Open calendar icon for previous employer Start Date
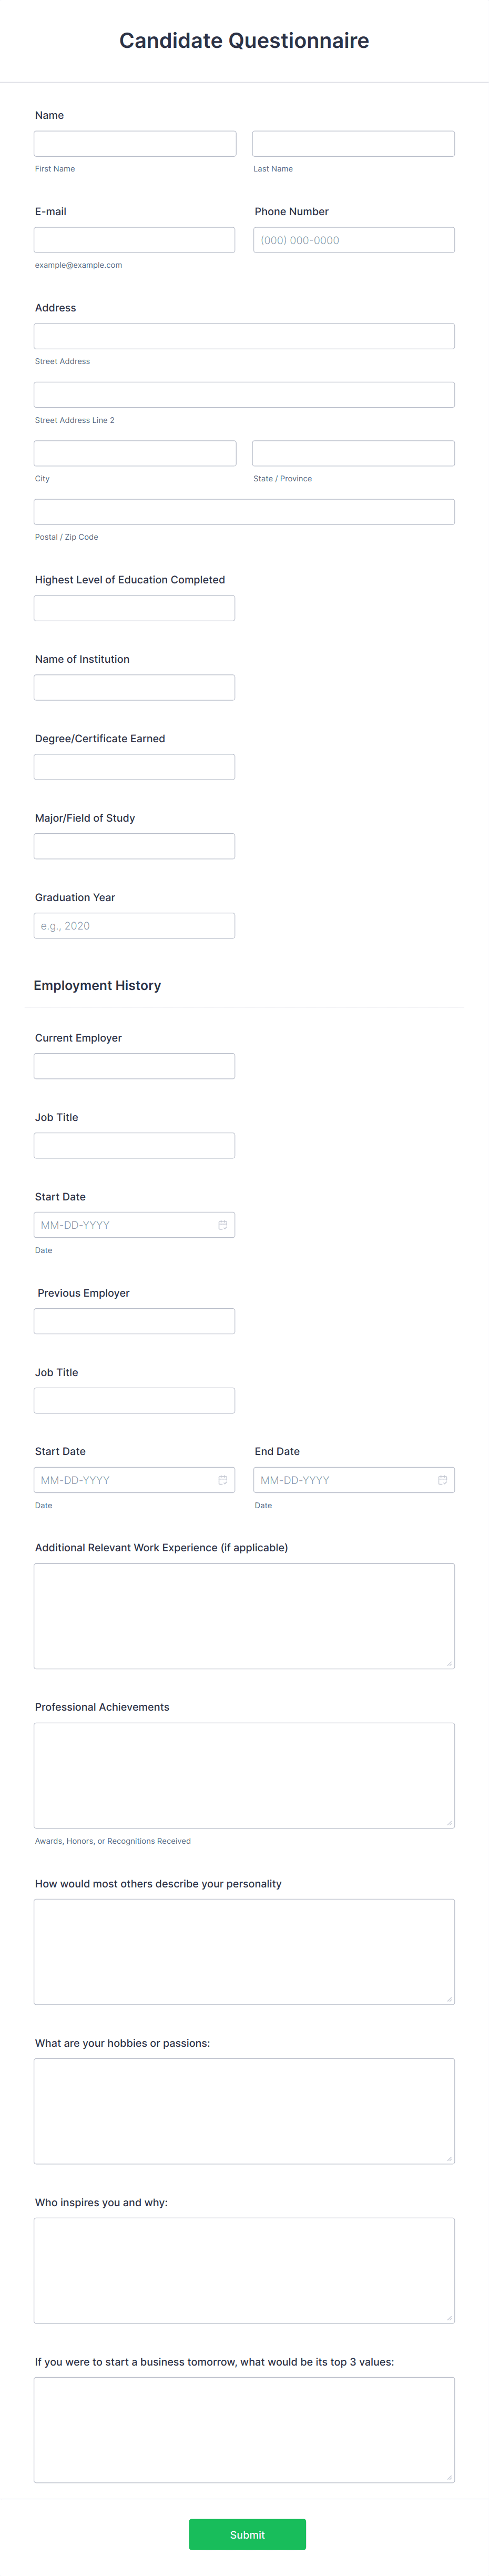 tap(223, 1480)
